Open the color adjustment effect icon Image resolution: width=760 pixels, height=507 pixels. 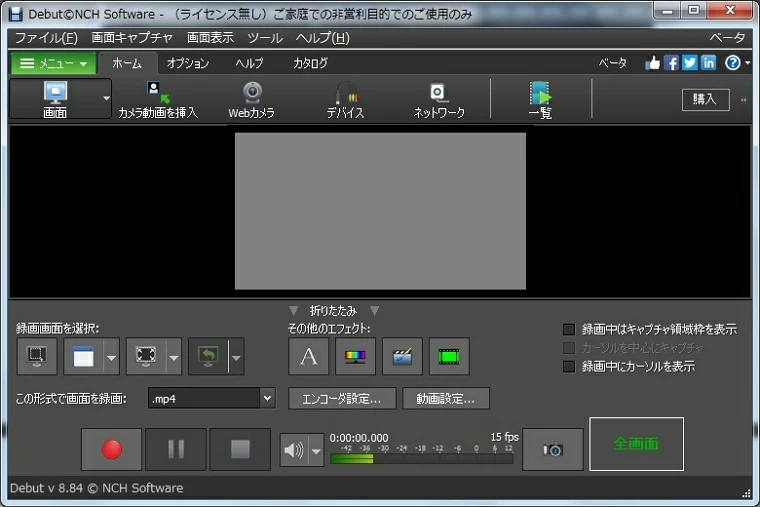click(356, 356)
